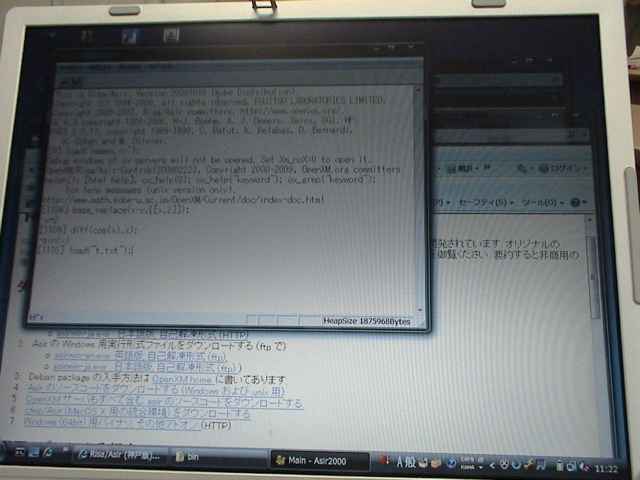Click the save icon in Asir toolbar

[x=77, y=82]
